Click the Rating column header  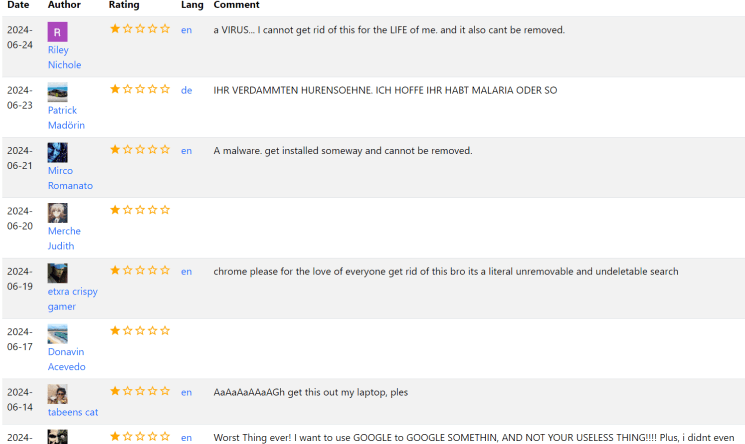click(x=124, y=5)
